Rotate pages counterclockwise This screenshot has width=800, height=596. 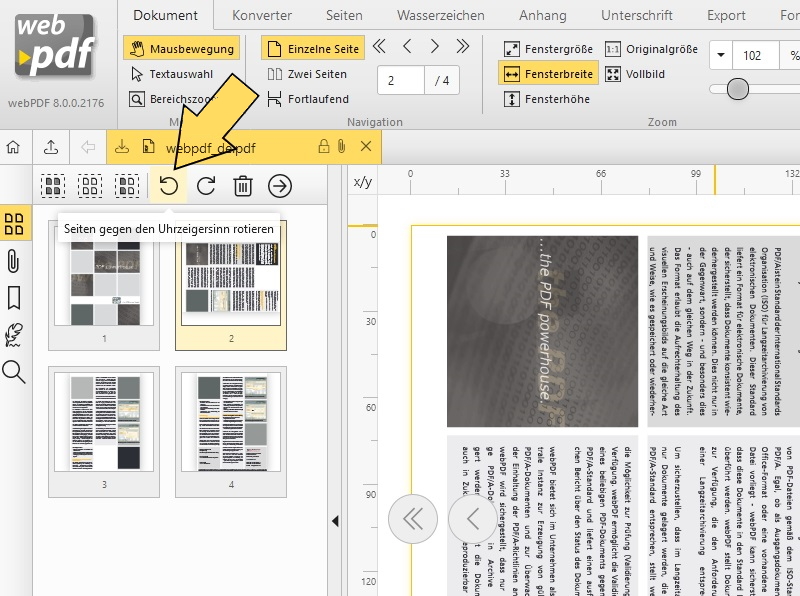tap(168, 184)
